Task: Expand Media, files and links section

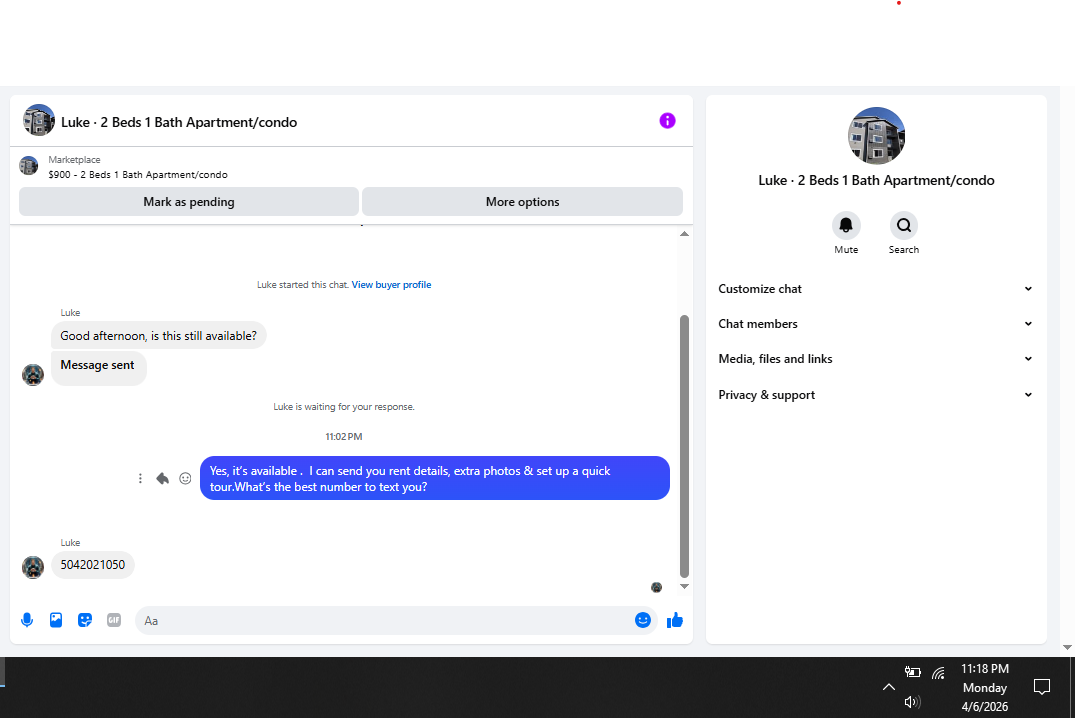Action: click(875, 359)
